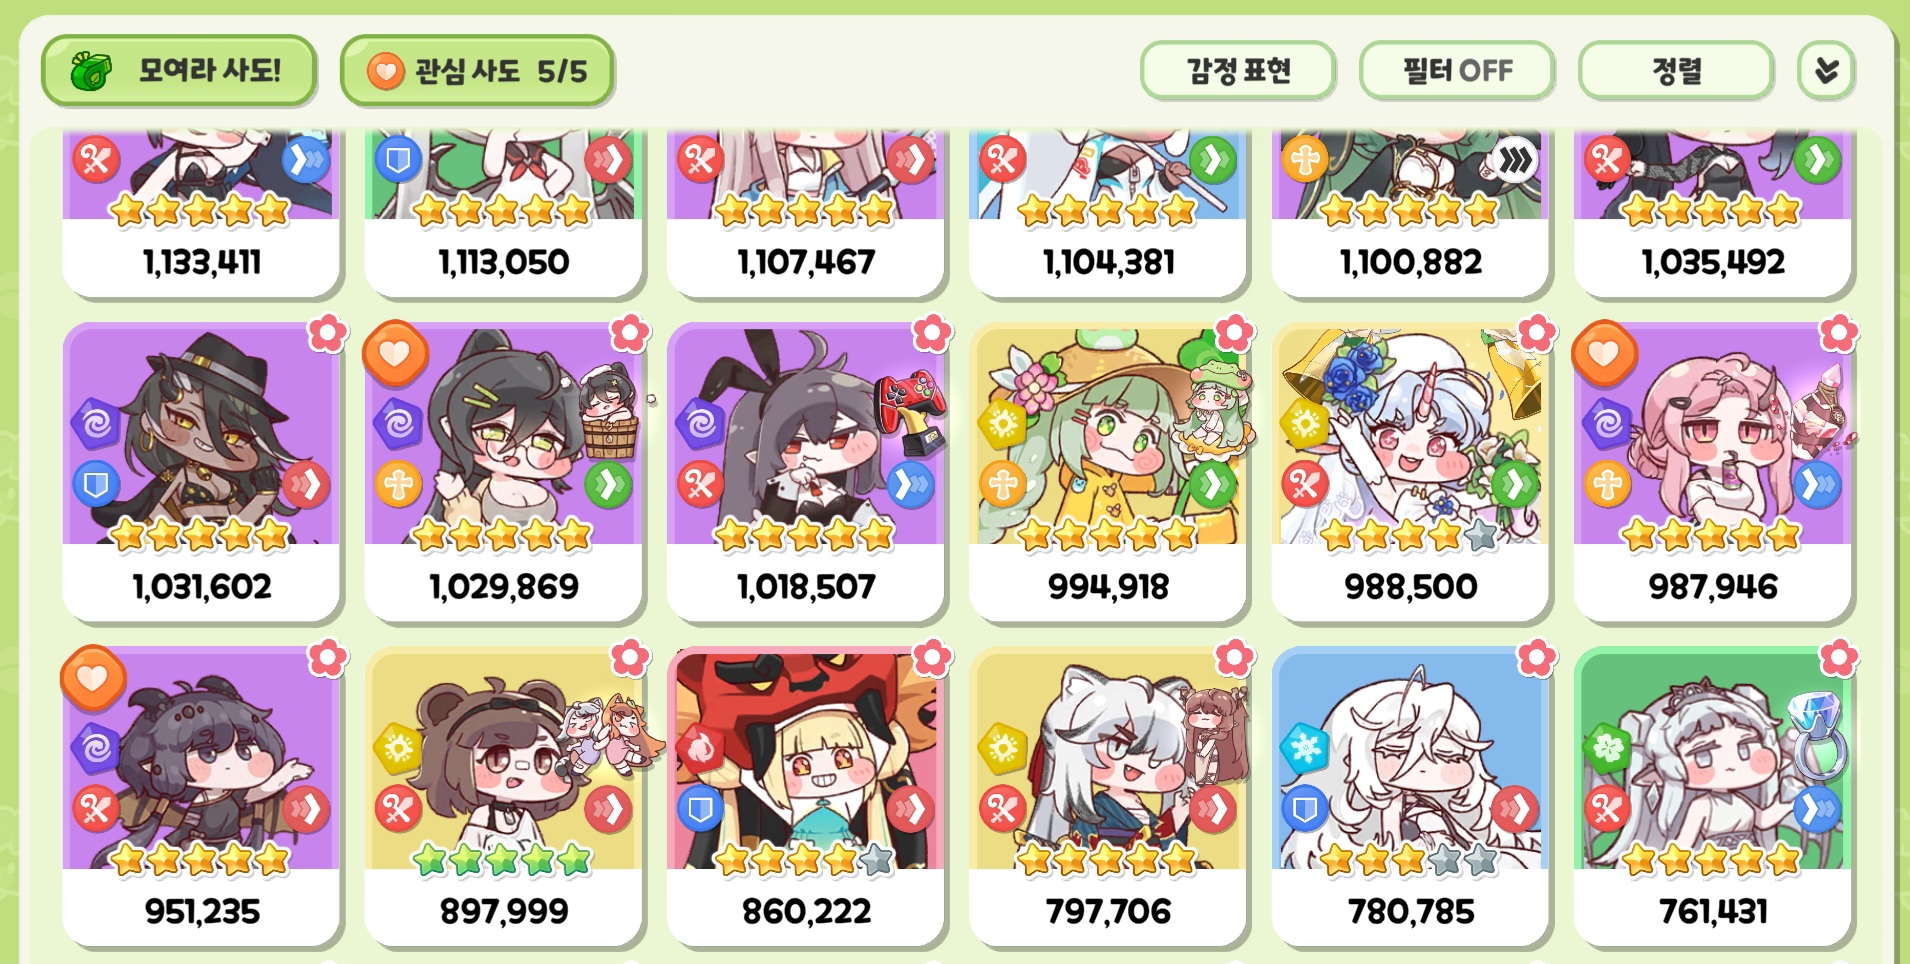Open the 필터 OFF filter menu

click(1457, 71)
